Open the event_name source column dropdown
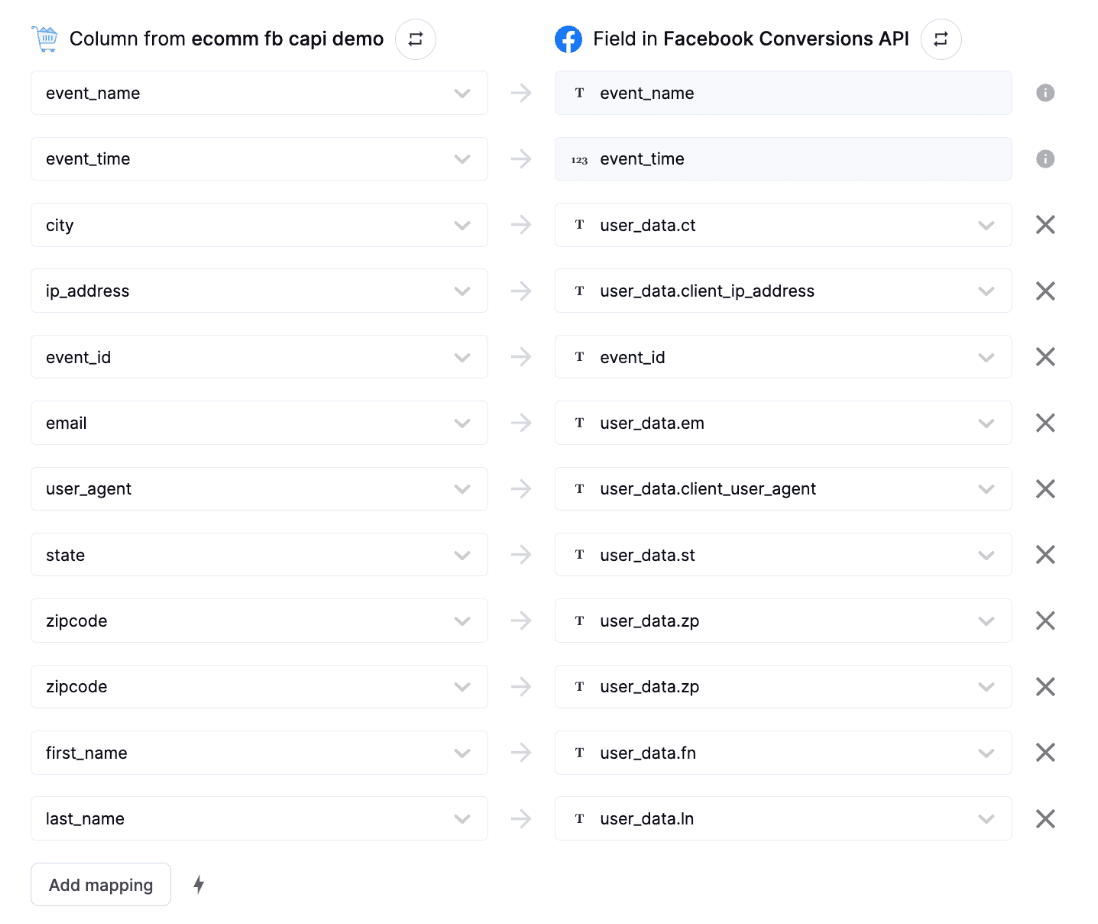 click(x=259, y=93)
